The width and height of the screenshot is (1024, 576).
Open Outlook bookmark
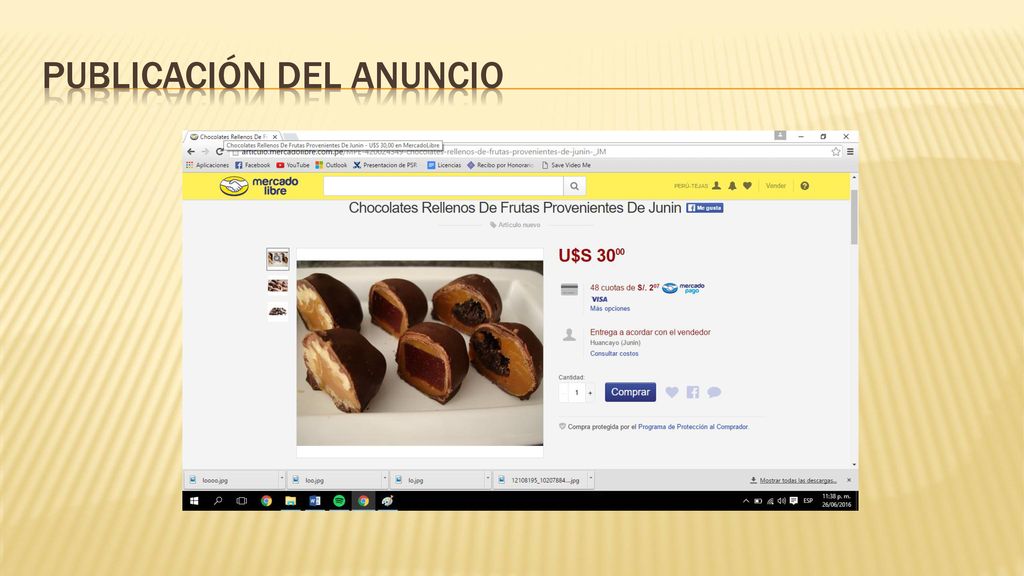(331, 165)
